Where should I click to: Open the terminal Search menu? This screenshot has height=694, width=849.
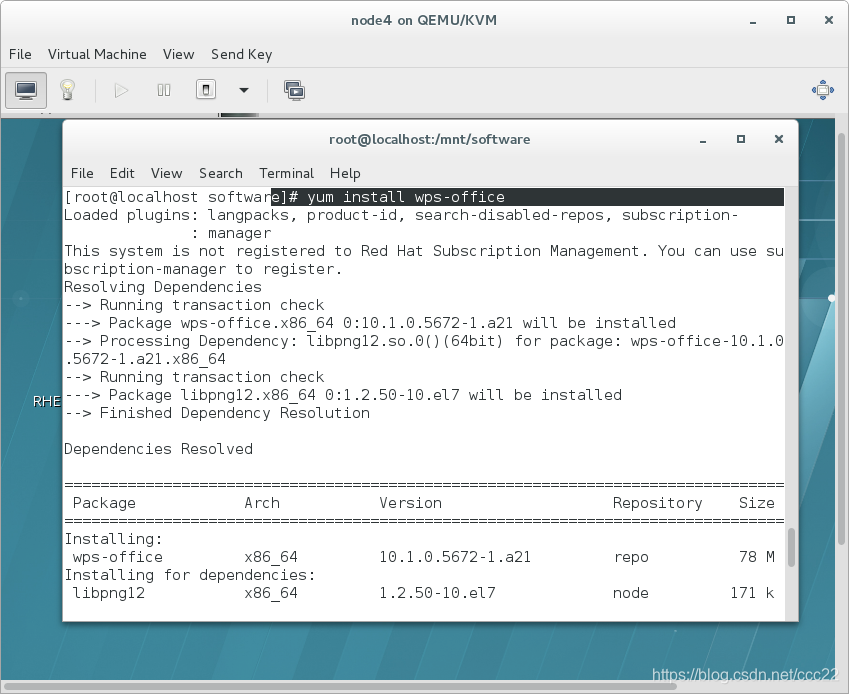[220, 173]
